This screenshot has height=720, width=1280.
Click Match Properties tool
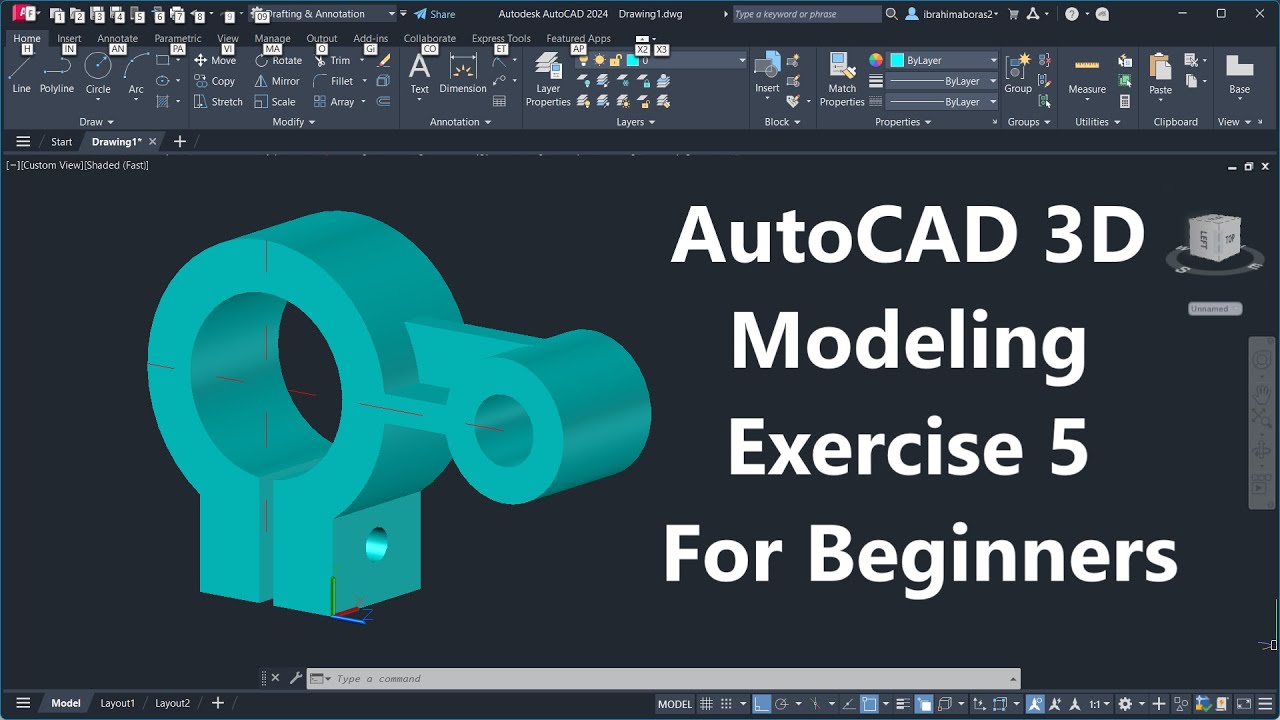pos(842,80)
